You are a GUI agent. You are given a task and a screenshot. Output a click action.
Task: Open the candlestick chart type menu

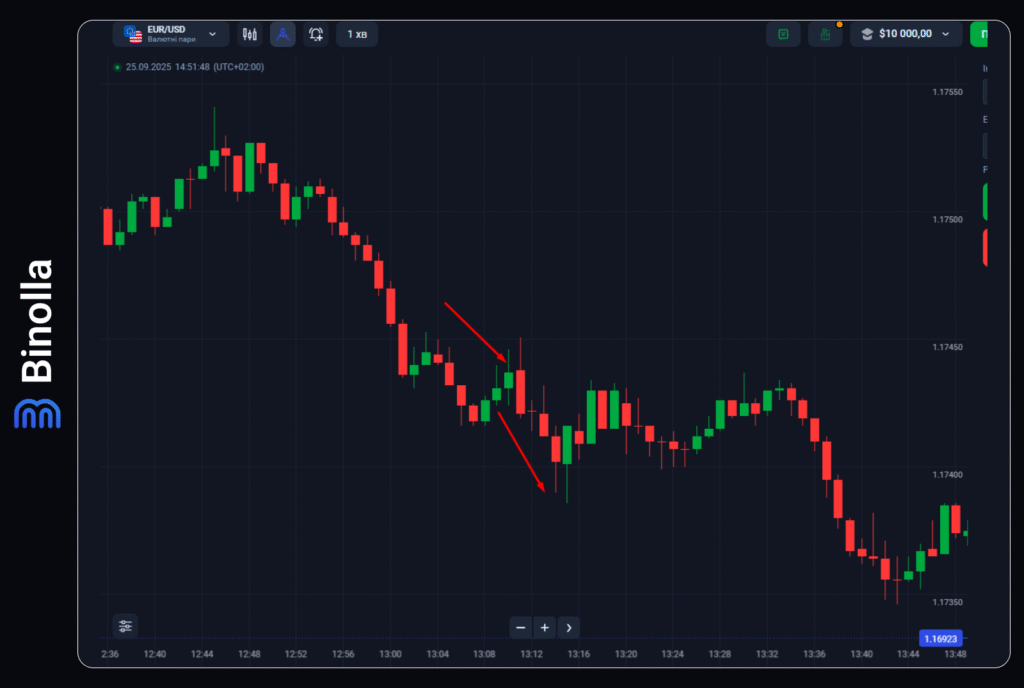click(249, 34)
